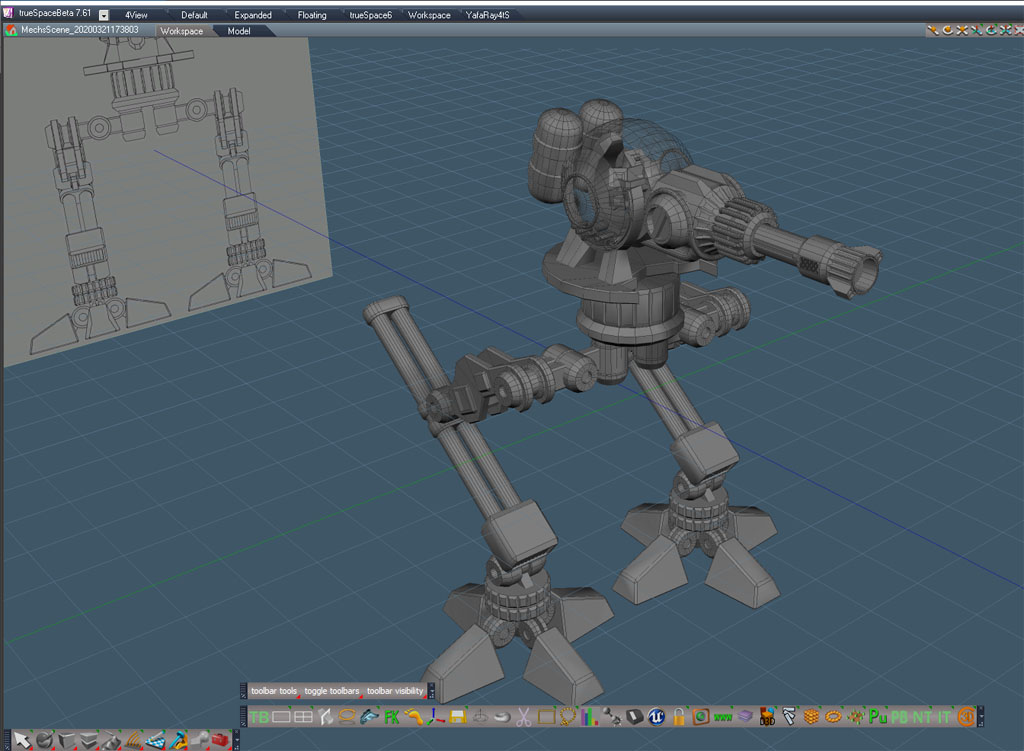
Task: Switch to the YafaRay4tS layout tab
Action: pos(487,15)
